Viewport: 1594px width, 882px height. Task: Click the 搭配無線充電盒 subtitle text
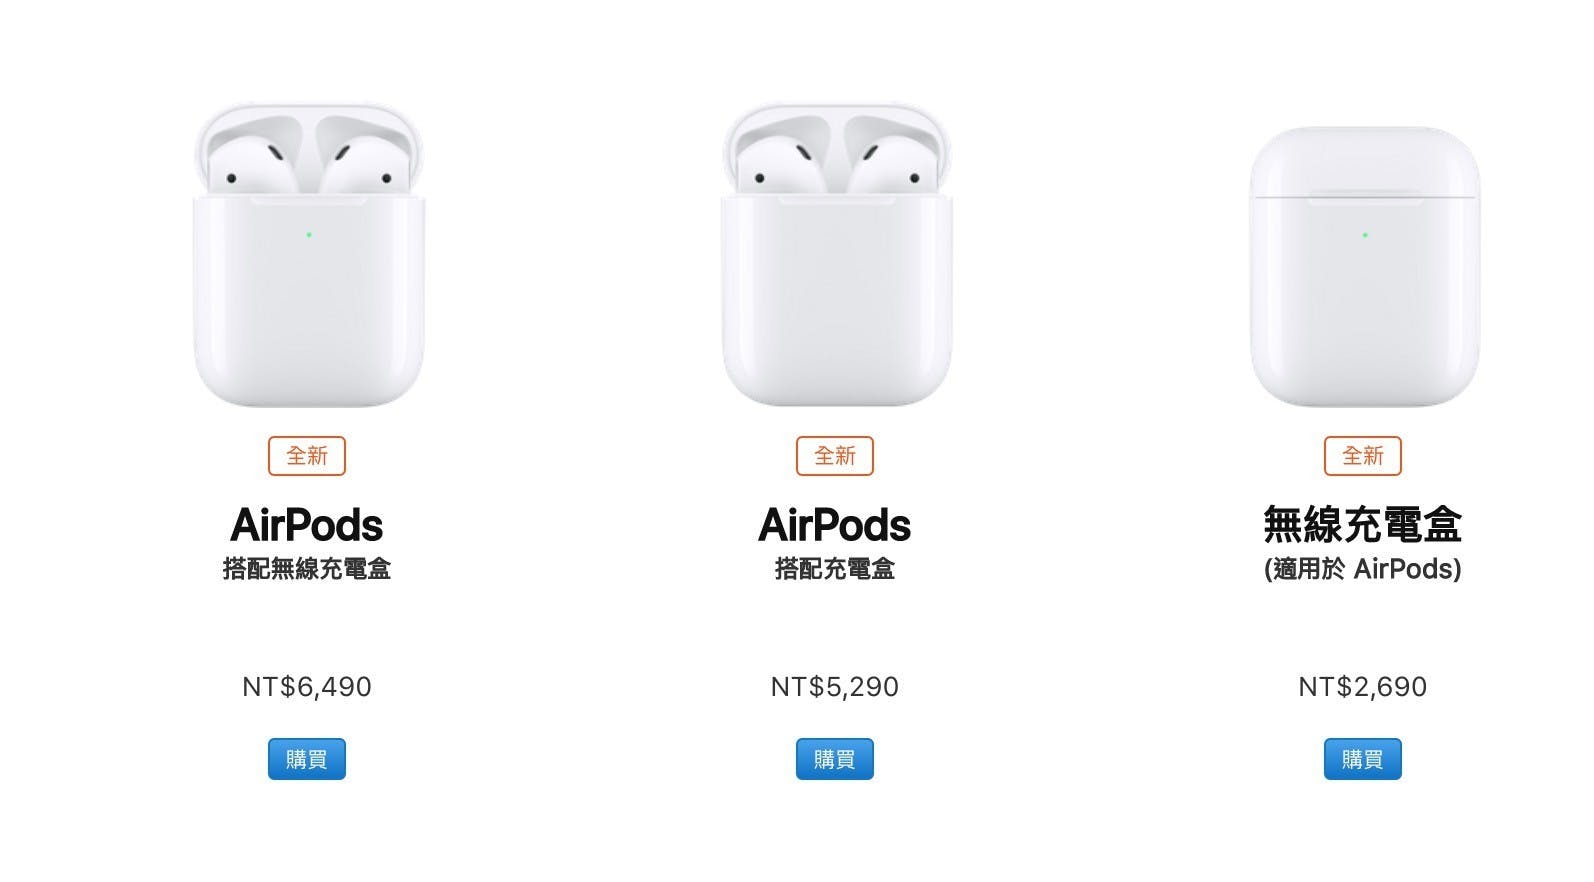[x=307, y=569]
